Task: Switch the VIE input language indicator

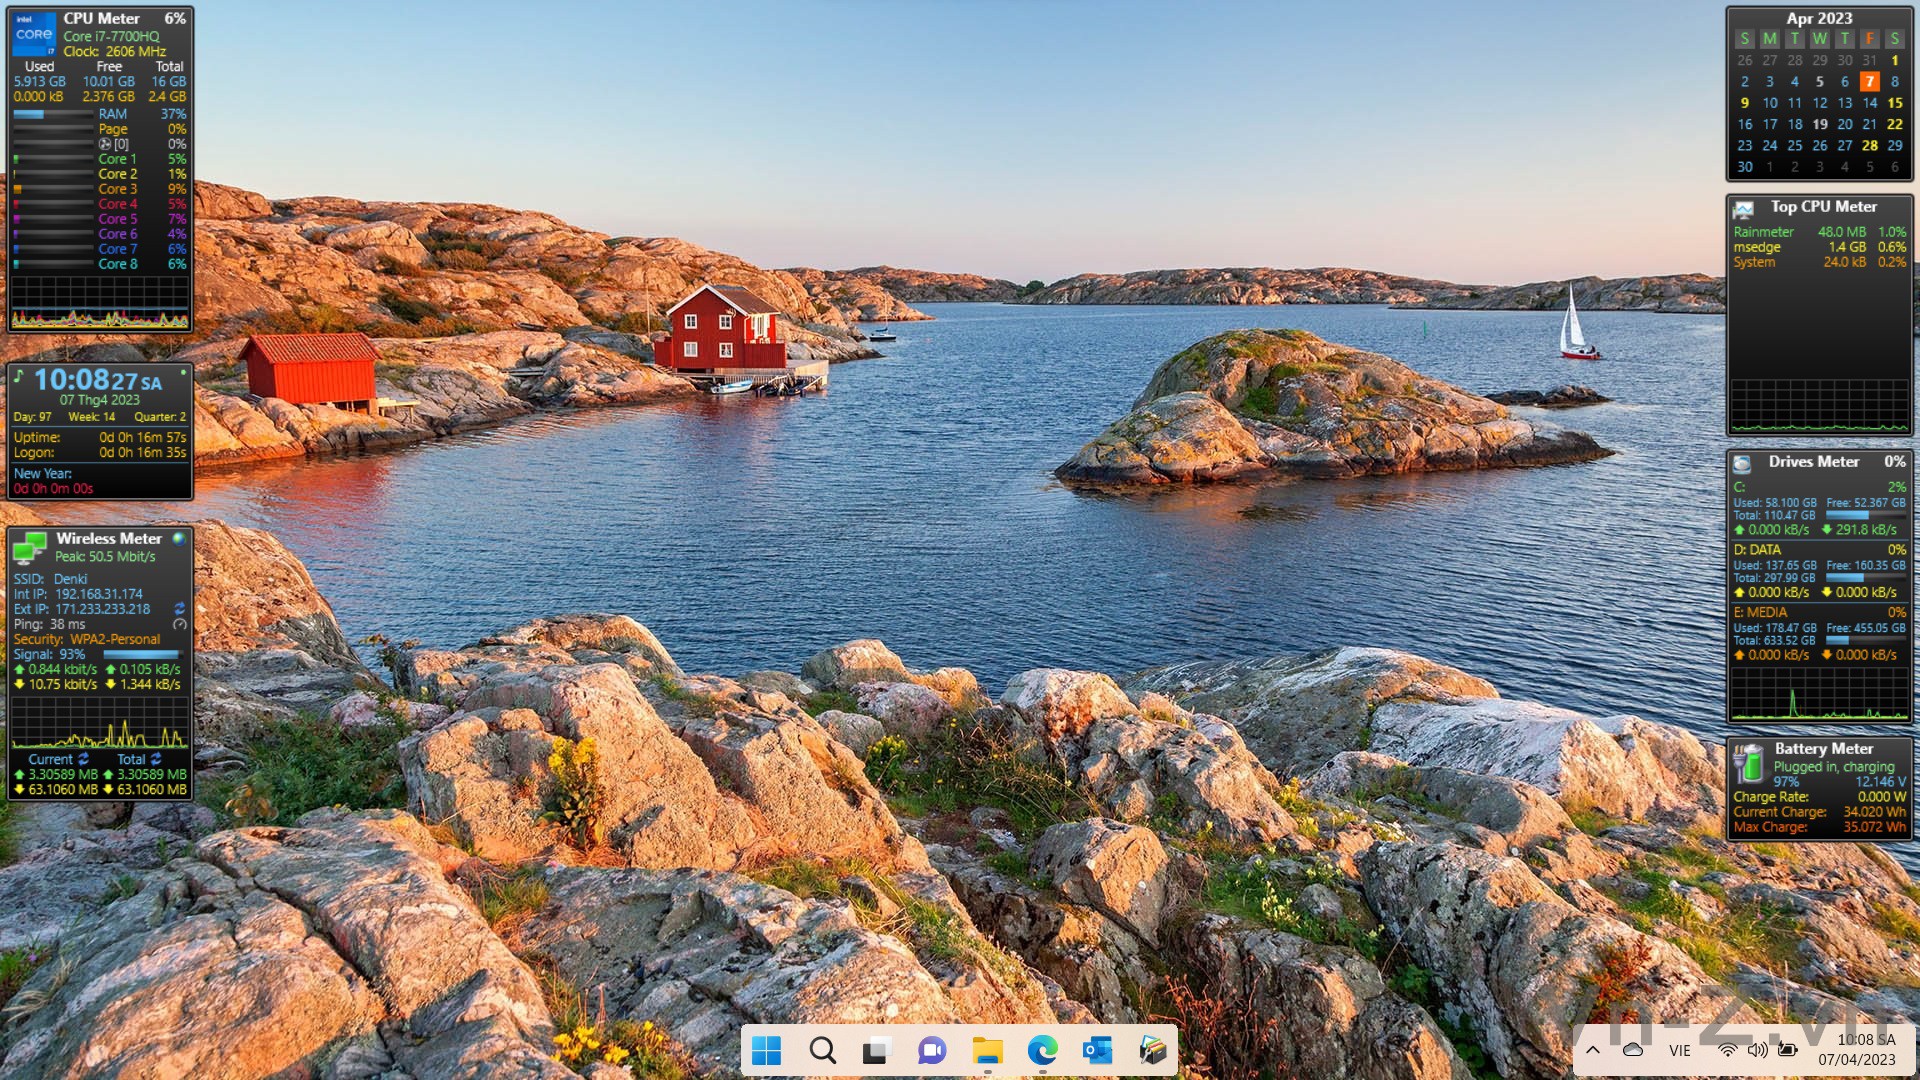Action: pyautogui.click(x=1680, y=1050)
